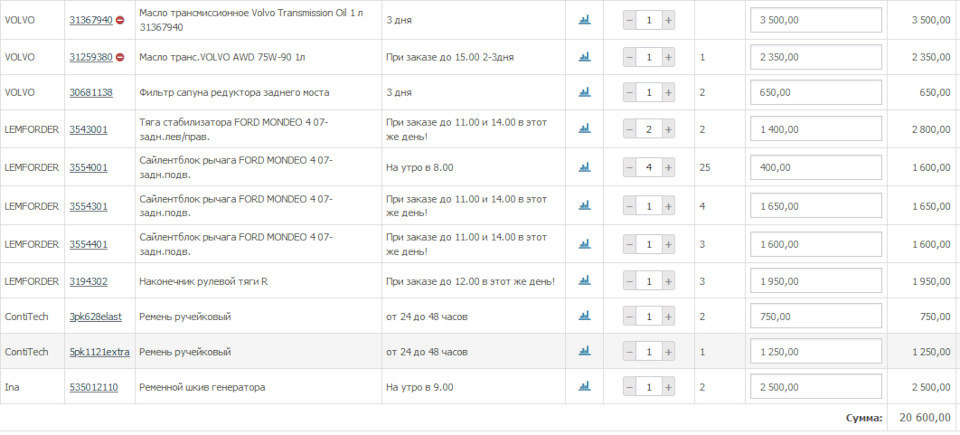960x435 pixels.
Task: Increase quantity for silentblock 3554001
Action: 669,167
